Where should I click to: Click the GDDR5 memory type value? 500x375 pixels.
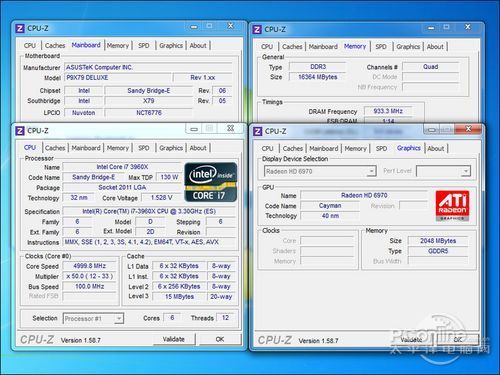click(x=438, y=251)
